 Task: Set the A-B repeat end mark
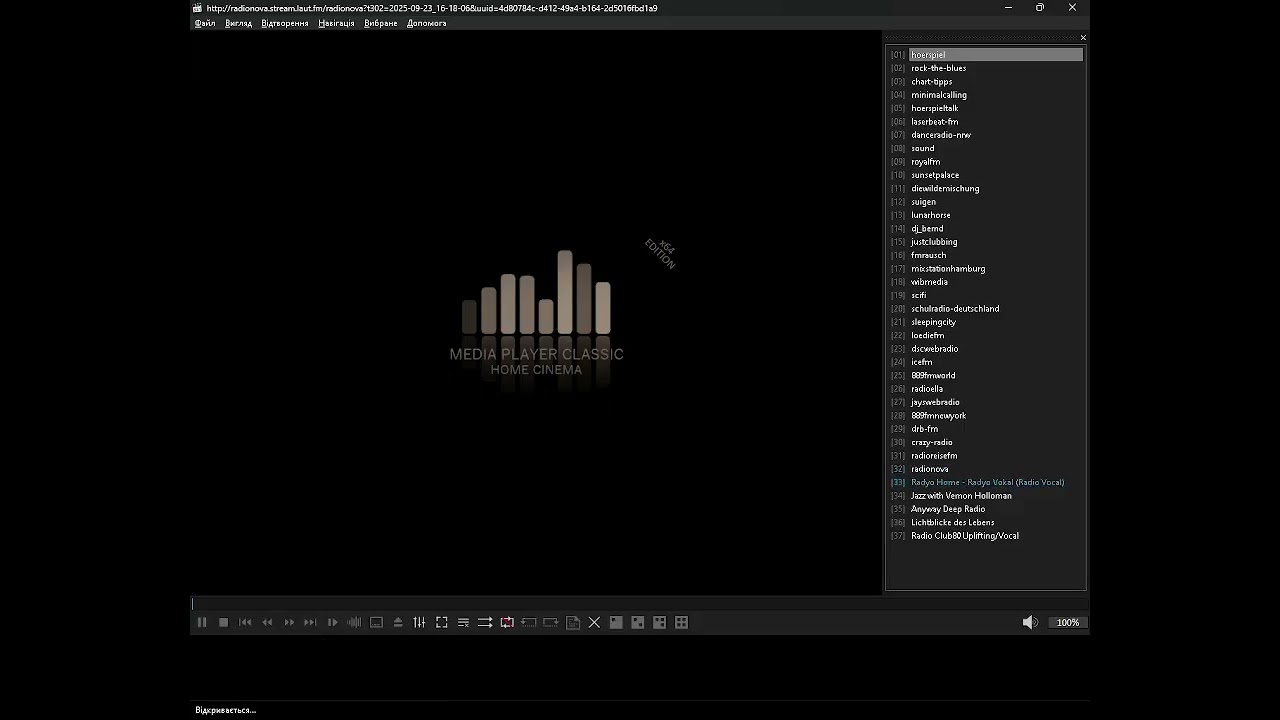(551, 622)
